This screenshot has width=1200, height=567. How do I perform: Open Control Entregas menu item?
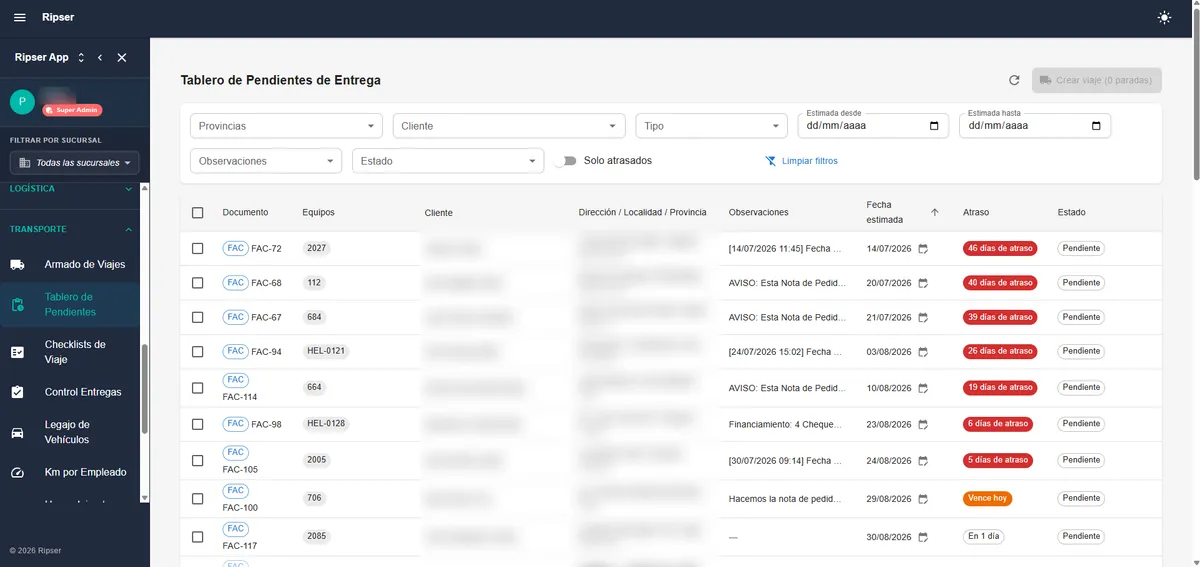point(70,392)
